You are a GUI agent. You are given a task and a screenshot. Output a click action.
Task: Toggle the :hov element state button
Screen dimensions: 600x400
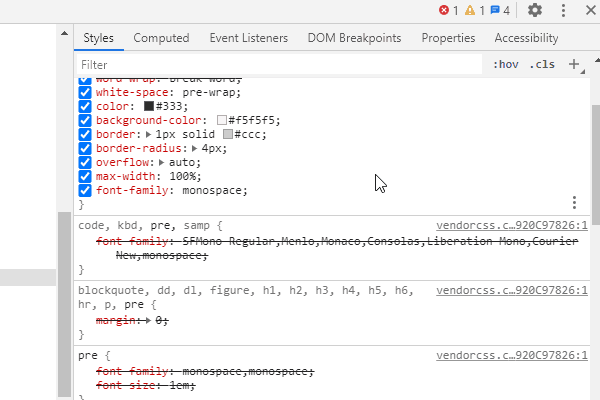(505, 64)
